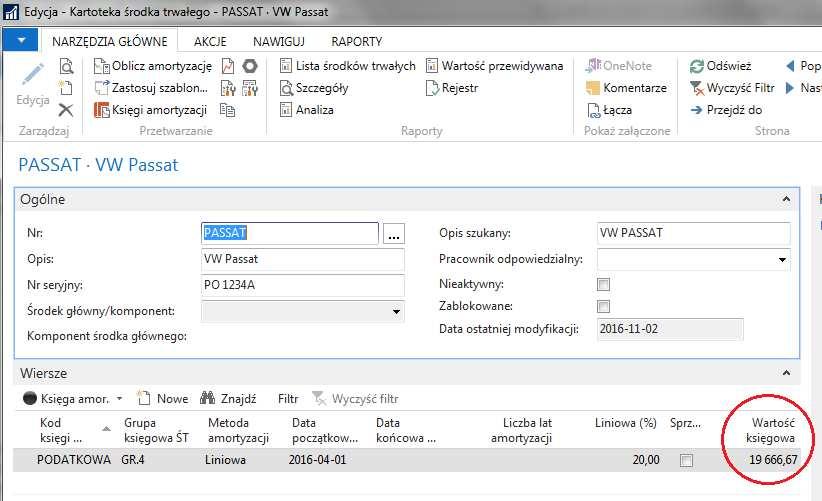Toggle the Nieaktywny checkbox
The image size is (822, 501).
click(603, 285)
